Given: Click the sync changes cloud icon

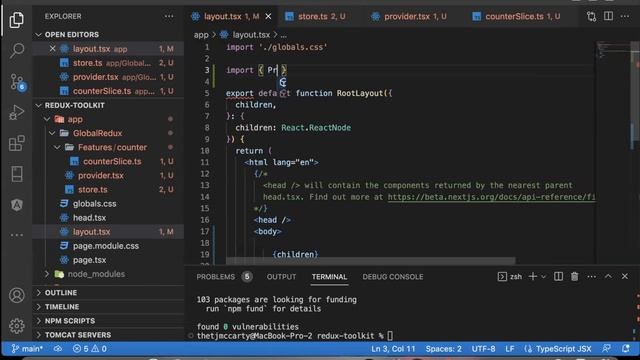Looking at the screenshot, I should click(58, 349).
